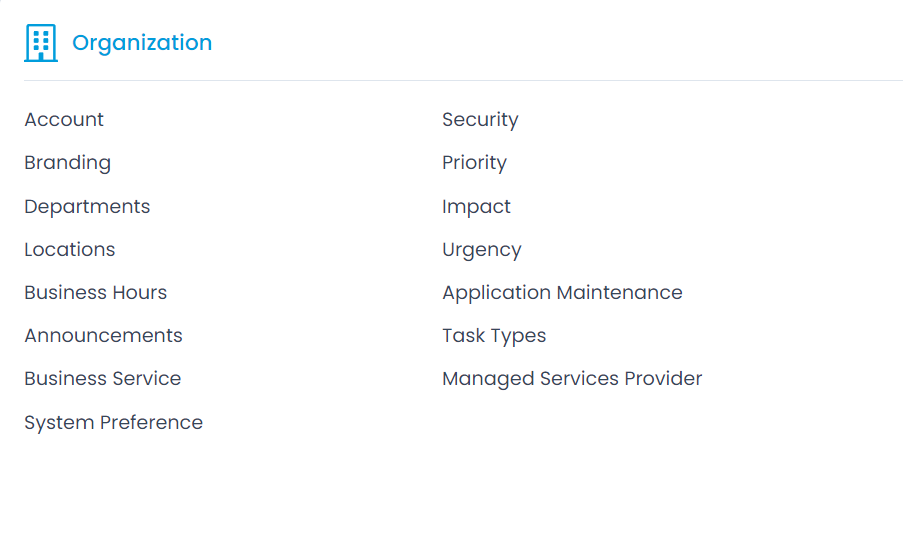Click the word Maintenance in Application Maintenance
The height and width of the screenshot is (554, 908).
point(619,292)
